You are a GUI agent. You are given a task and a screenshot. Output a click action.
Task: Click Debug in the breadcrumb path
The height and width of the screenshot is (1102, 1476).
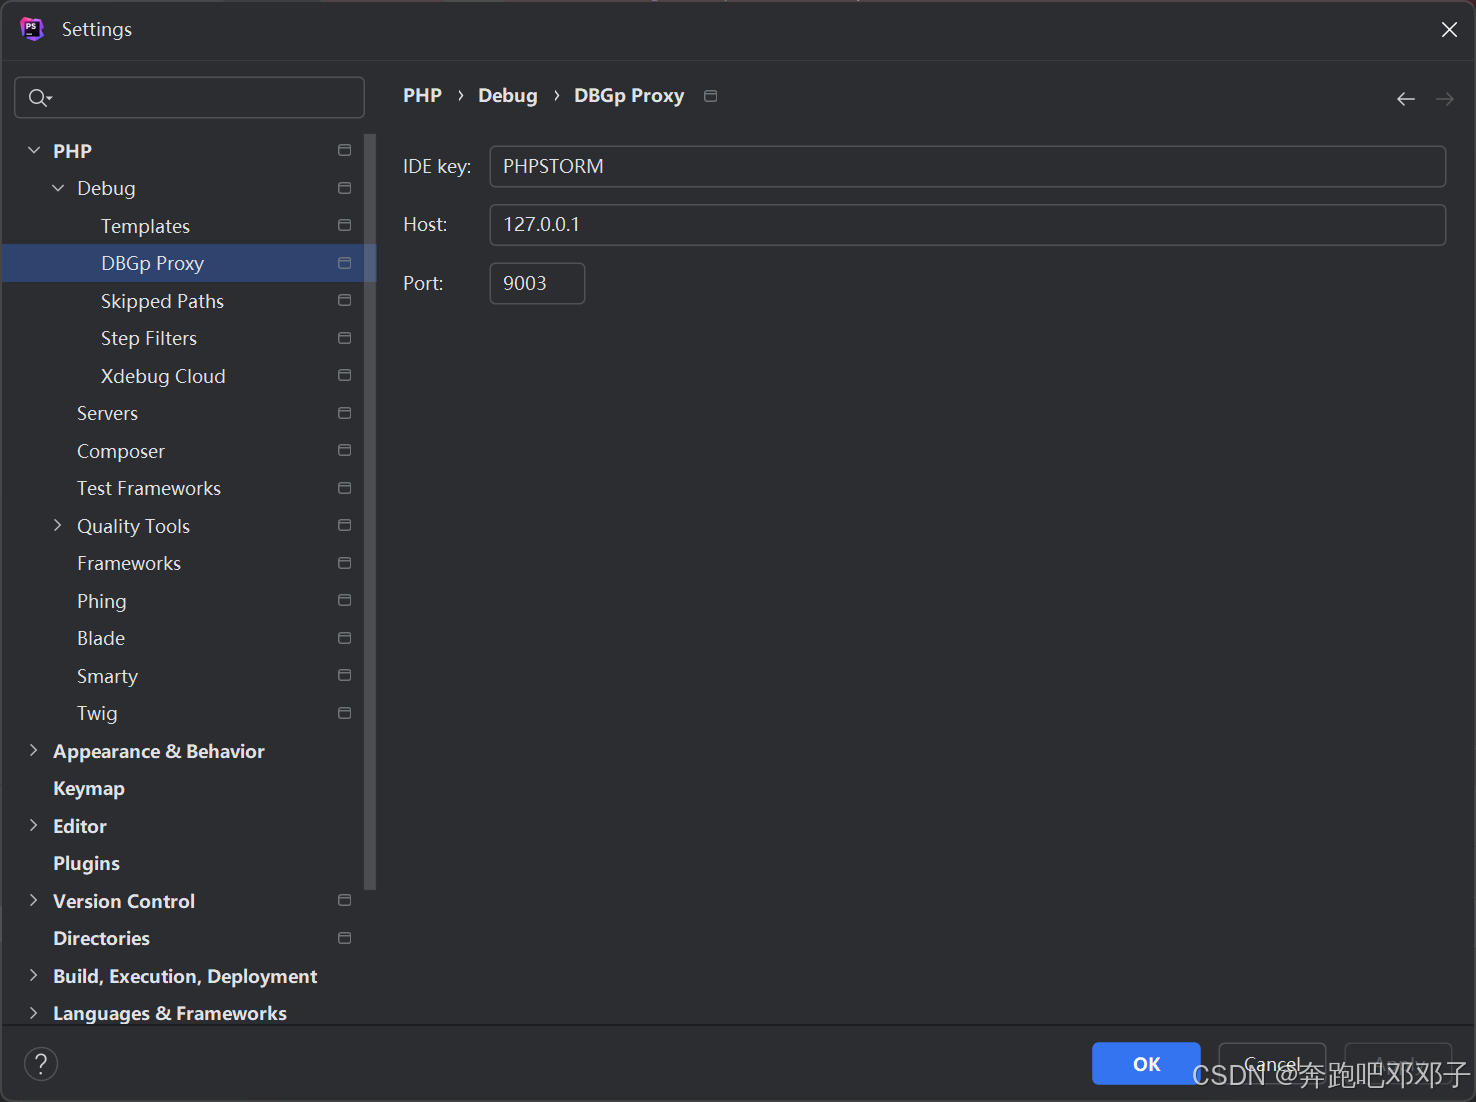pyautogui.click(x=507, y=95)
